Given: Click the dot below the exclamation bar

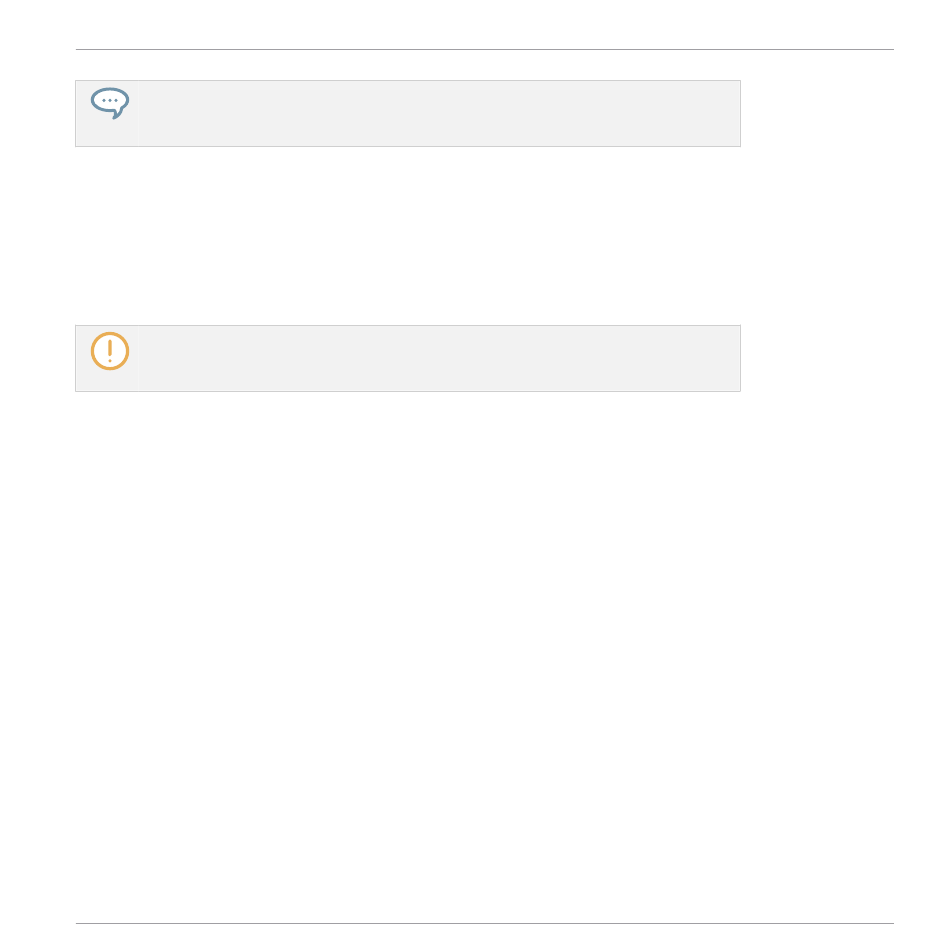Looking at the screenshot, I should 110,361.
